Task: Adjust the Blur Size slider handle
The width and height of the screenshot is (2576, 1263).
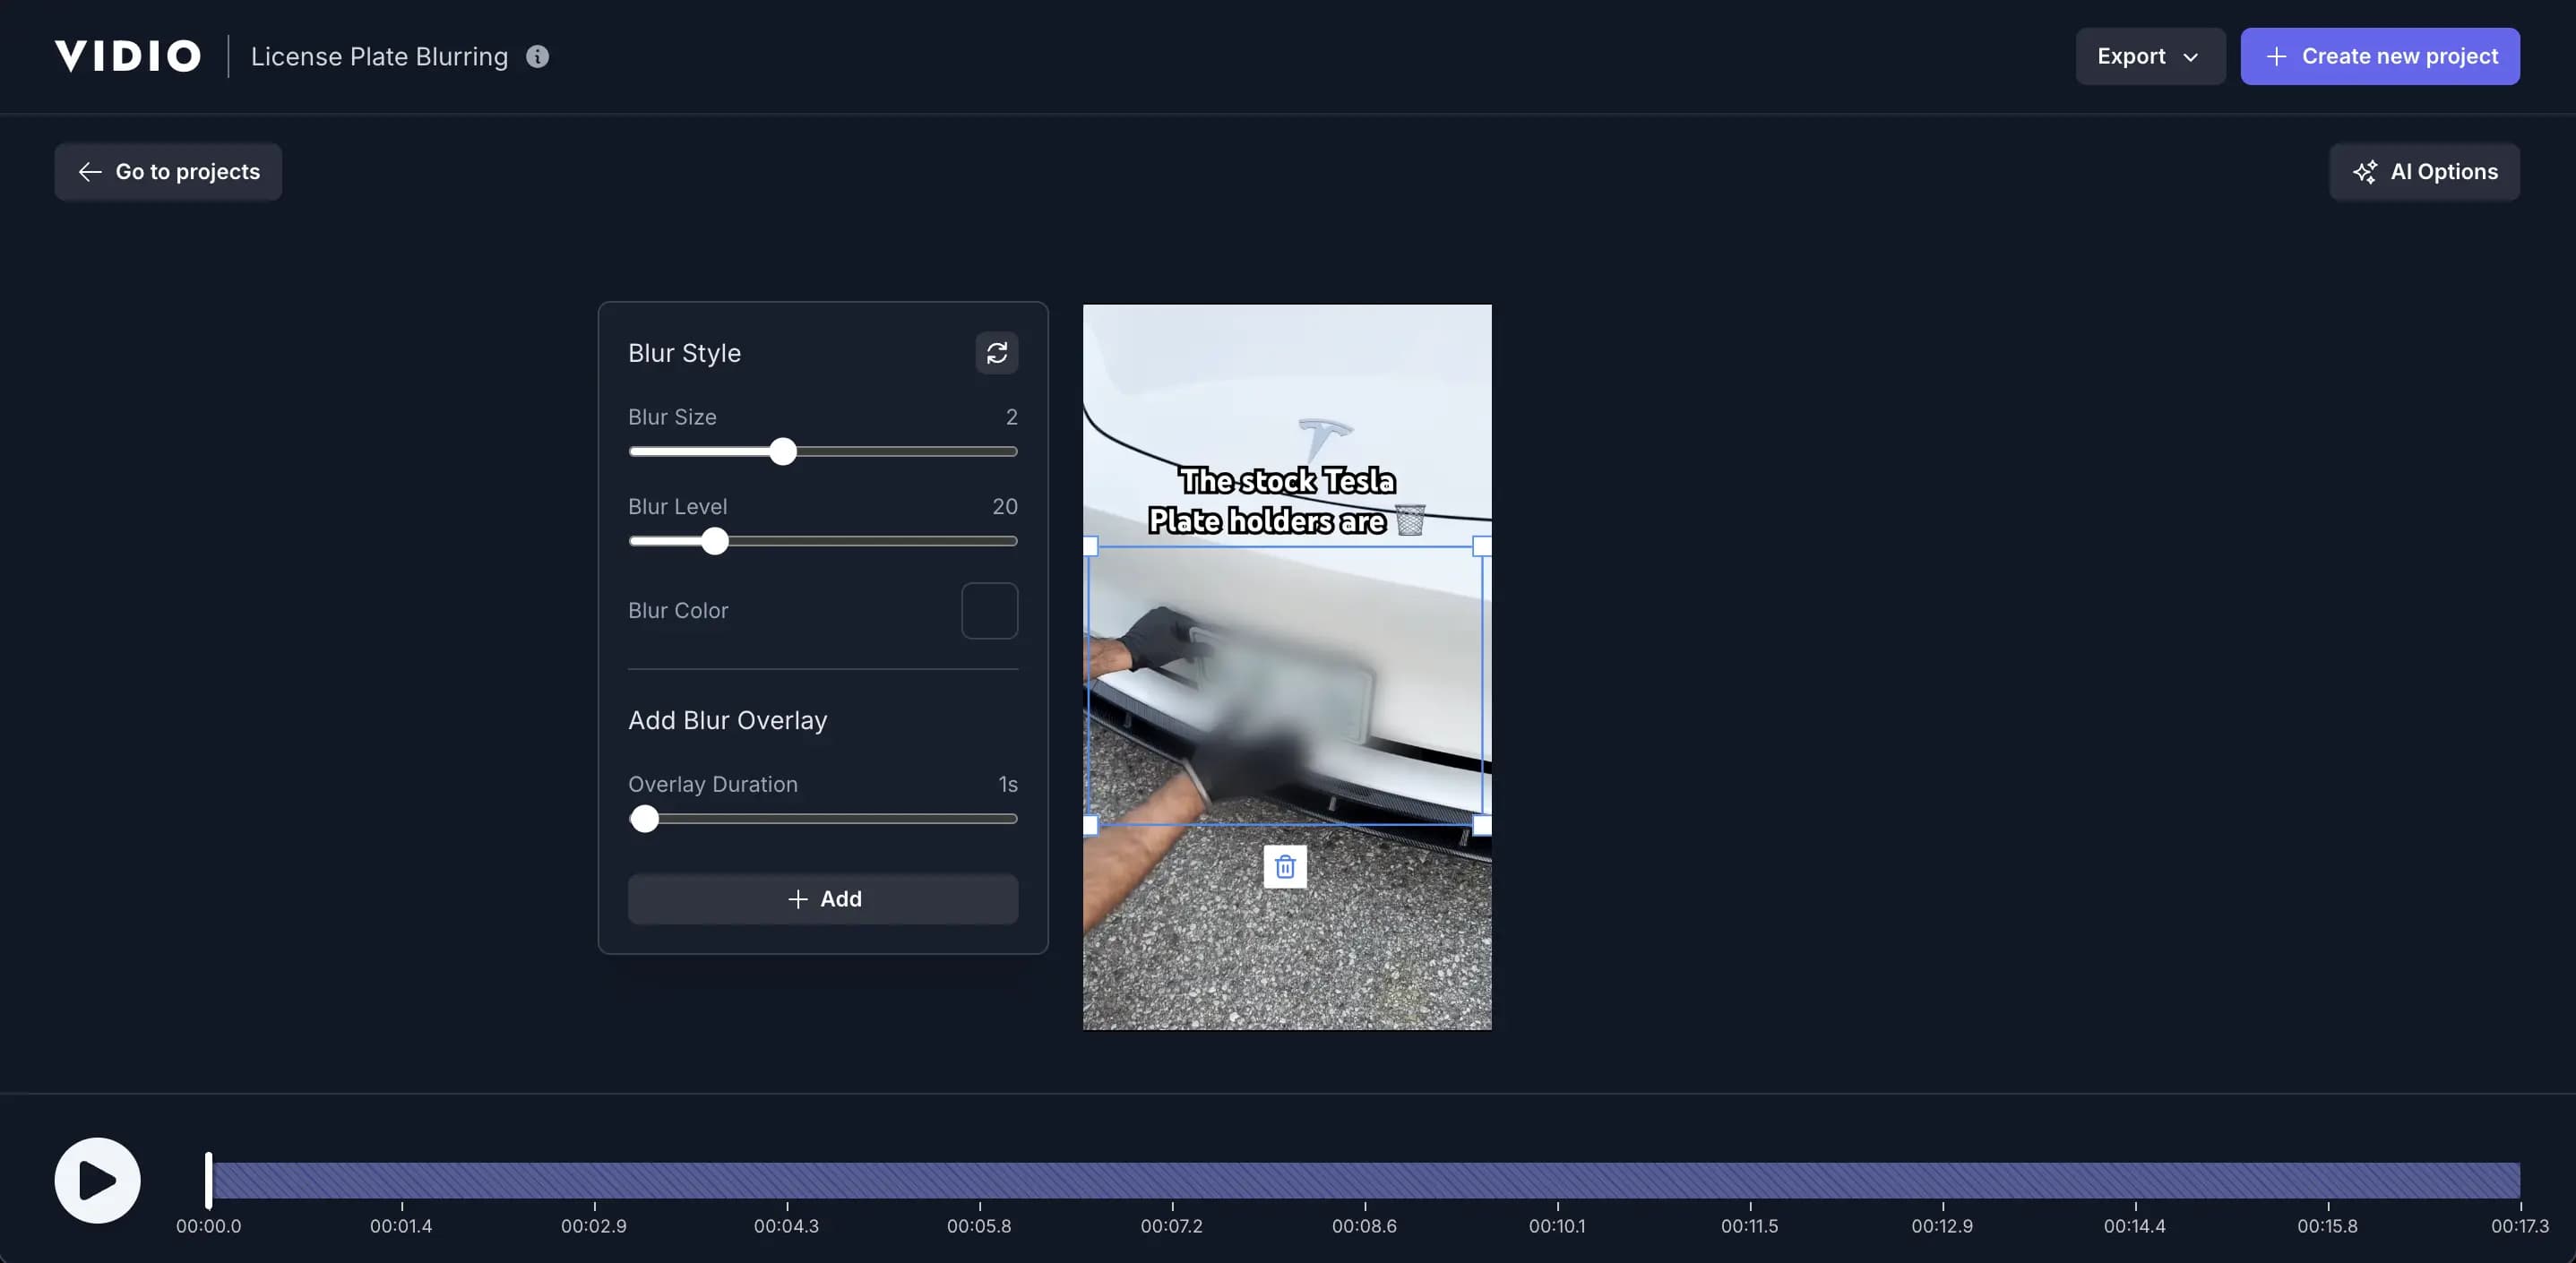Action: point(784,452)
